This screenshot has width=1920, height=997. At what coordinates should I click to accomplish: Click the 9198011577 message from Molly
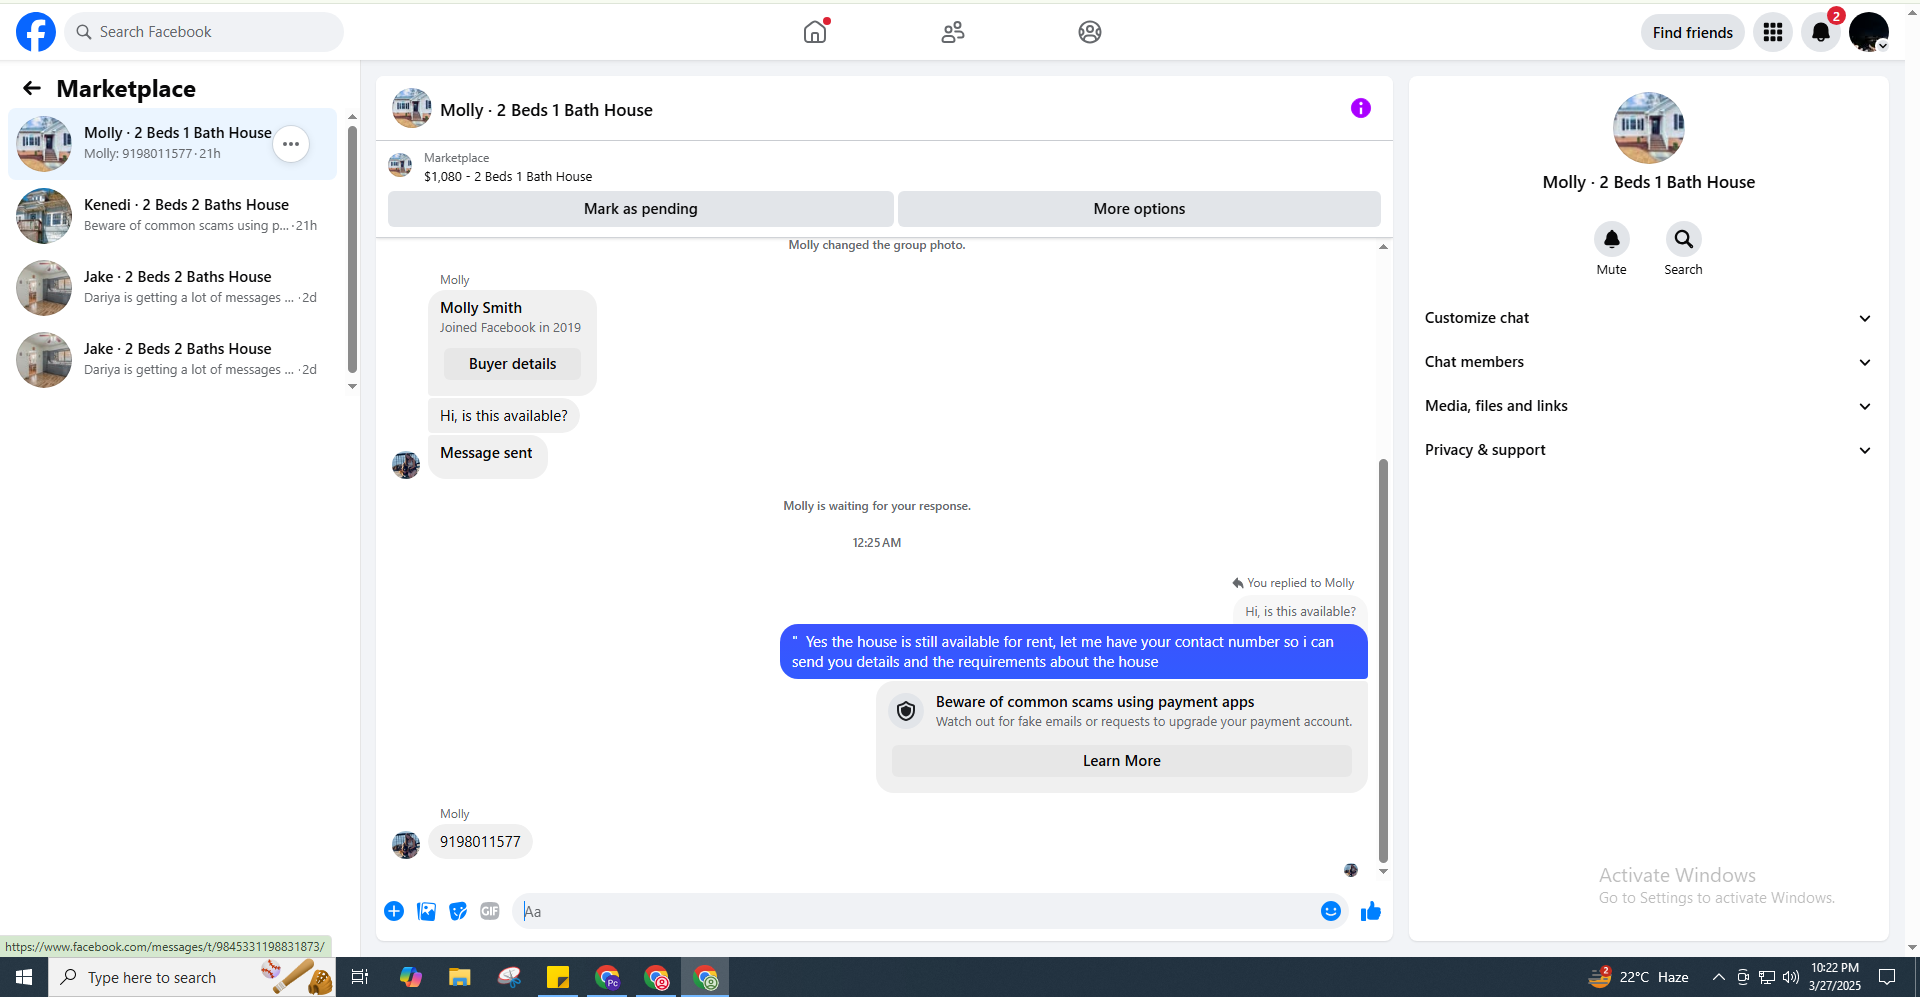(480, 842)
